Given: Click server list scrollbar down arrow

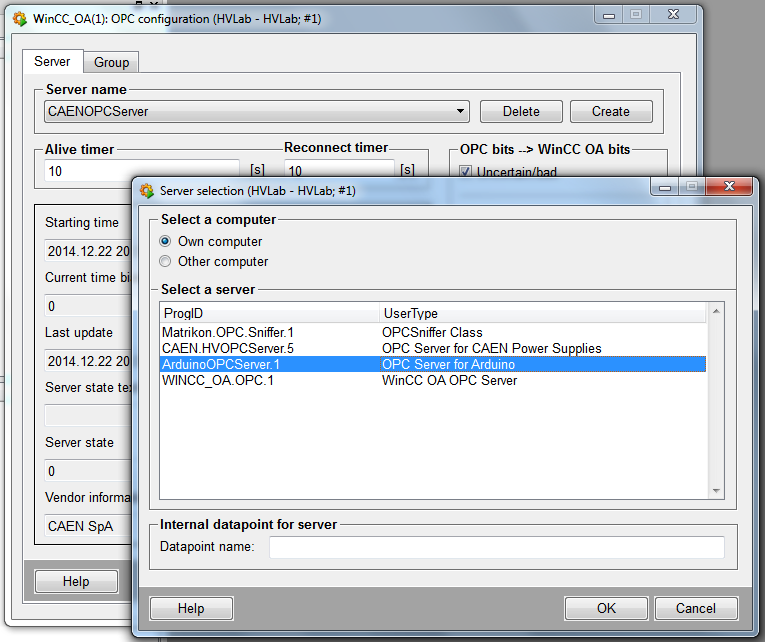Looking at the screenshot, I should click(716, 491).
